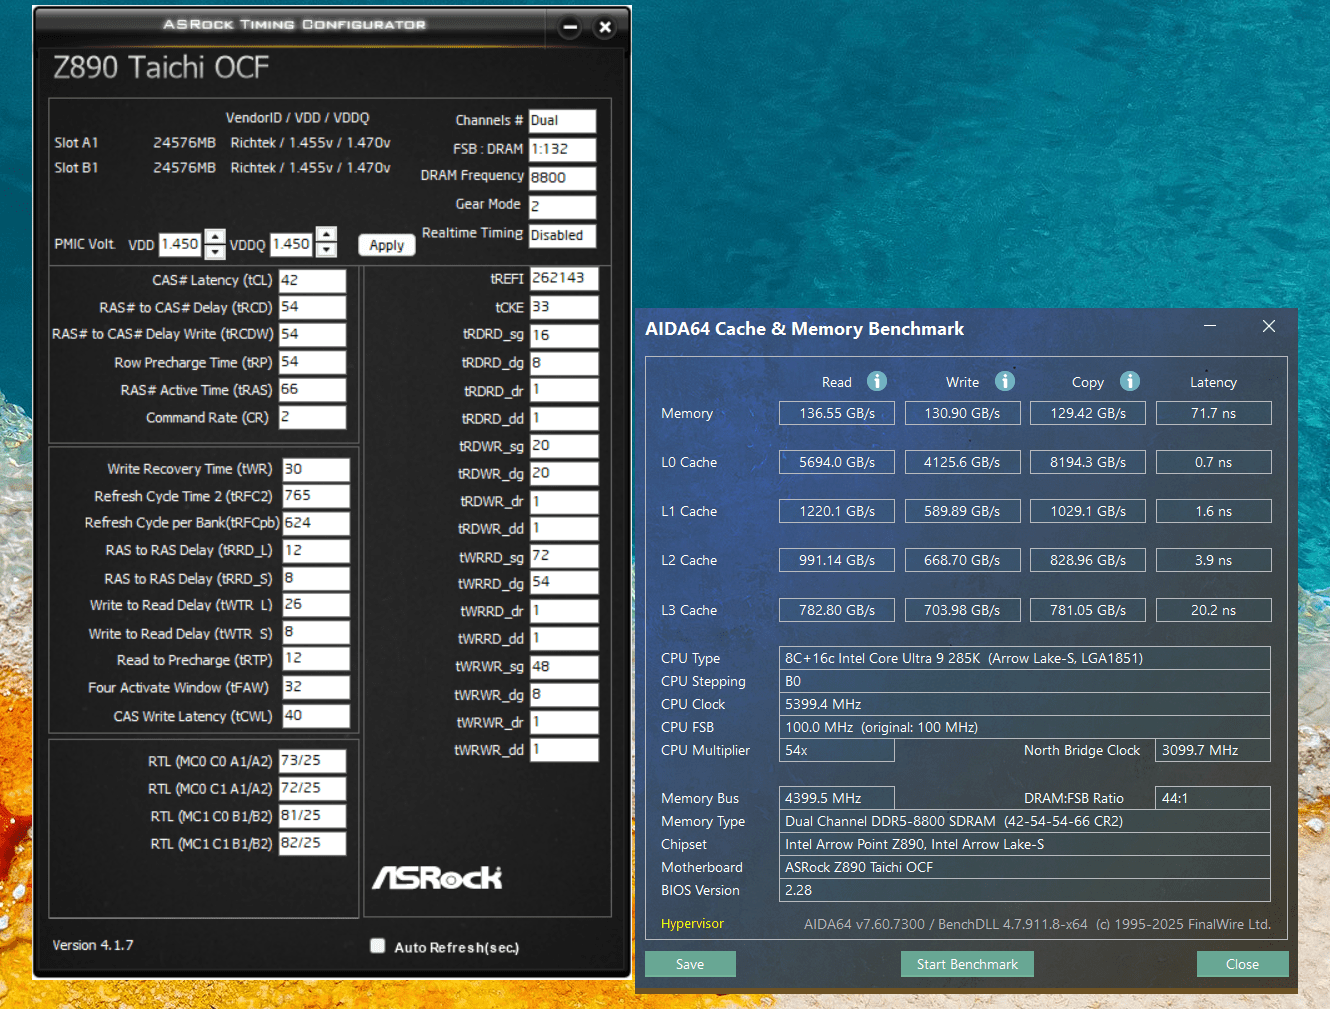Select the tRDRD_sg field
The width and height of the screenshot is (1330, 1009).
[x=564, y=336]
